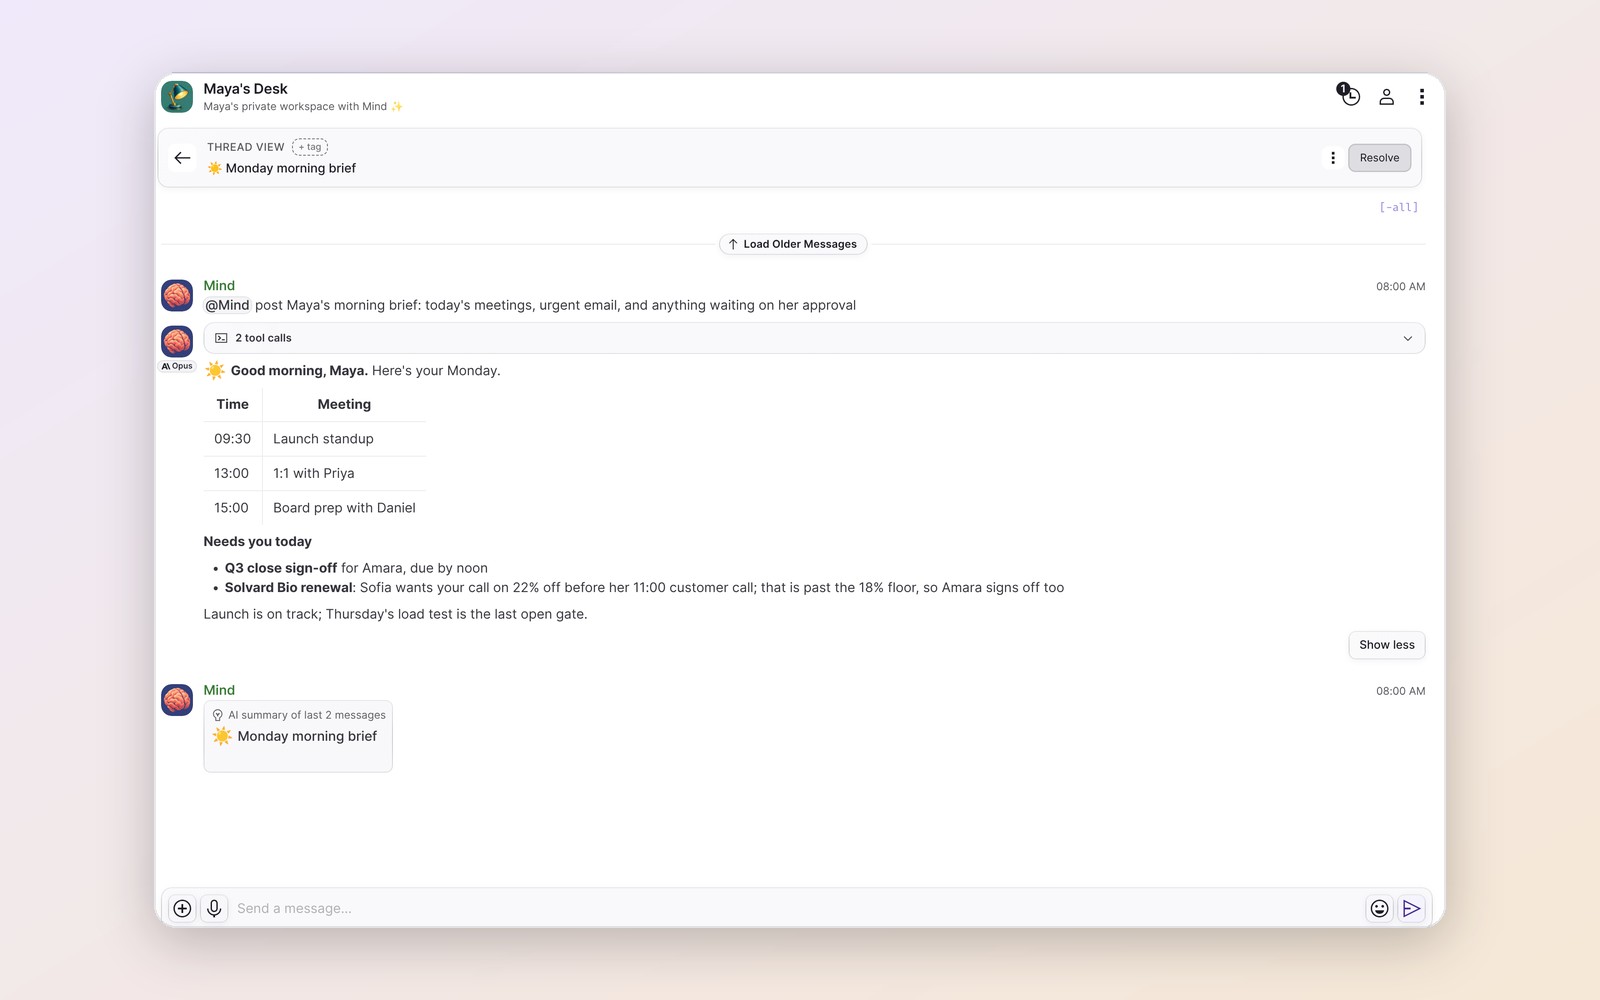Click the [-all] collapse link
The width and height of the screenshot is (1600, 1000).
point(1398,207)
